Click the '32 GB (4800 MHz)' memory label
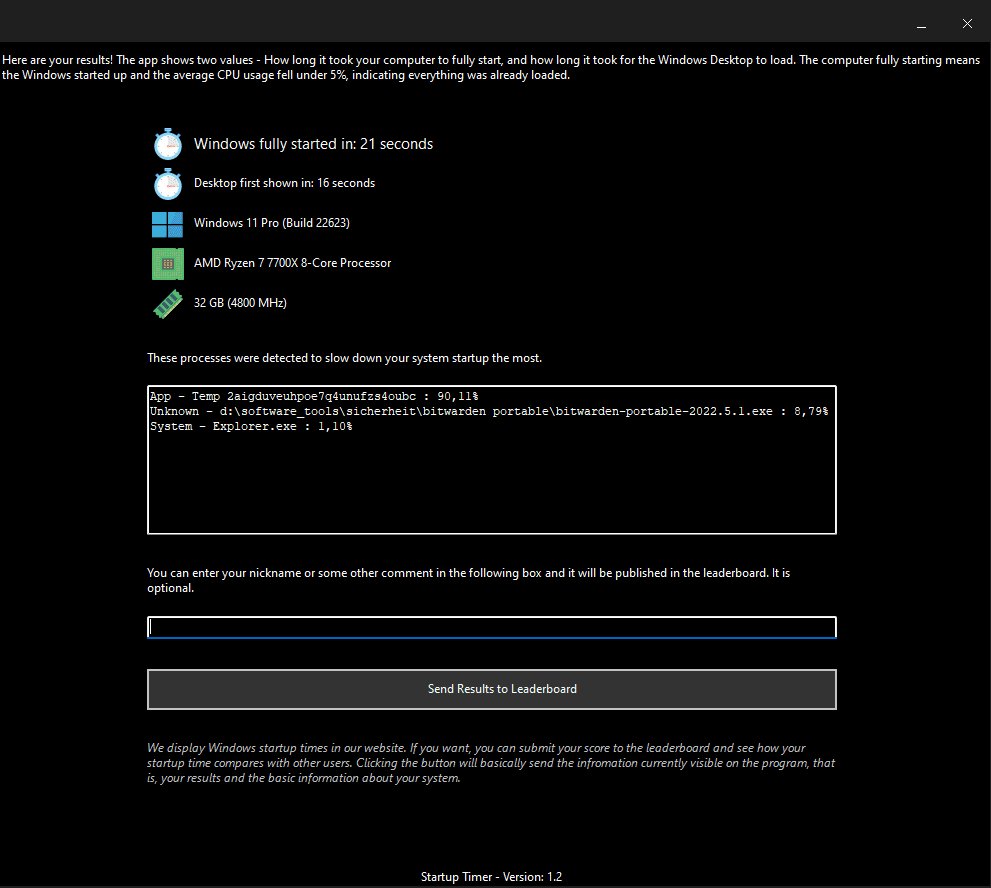 click(x=240, y=303)
